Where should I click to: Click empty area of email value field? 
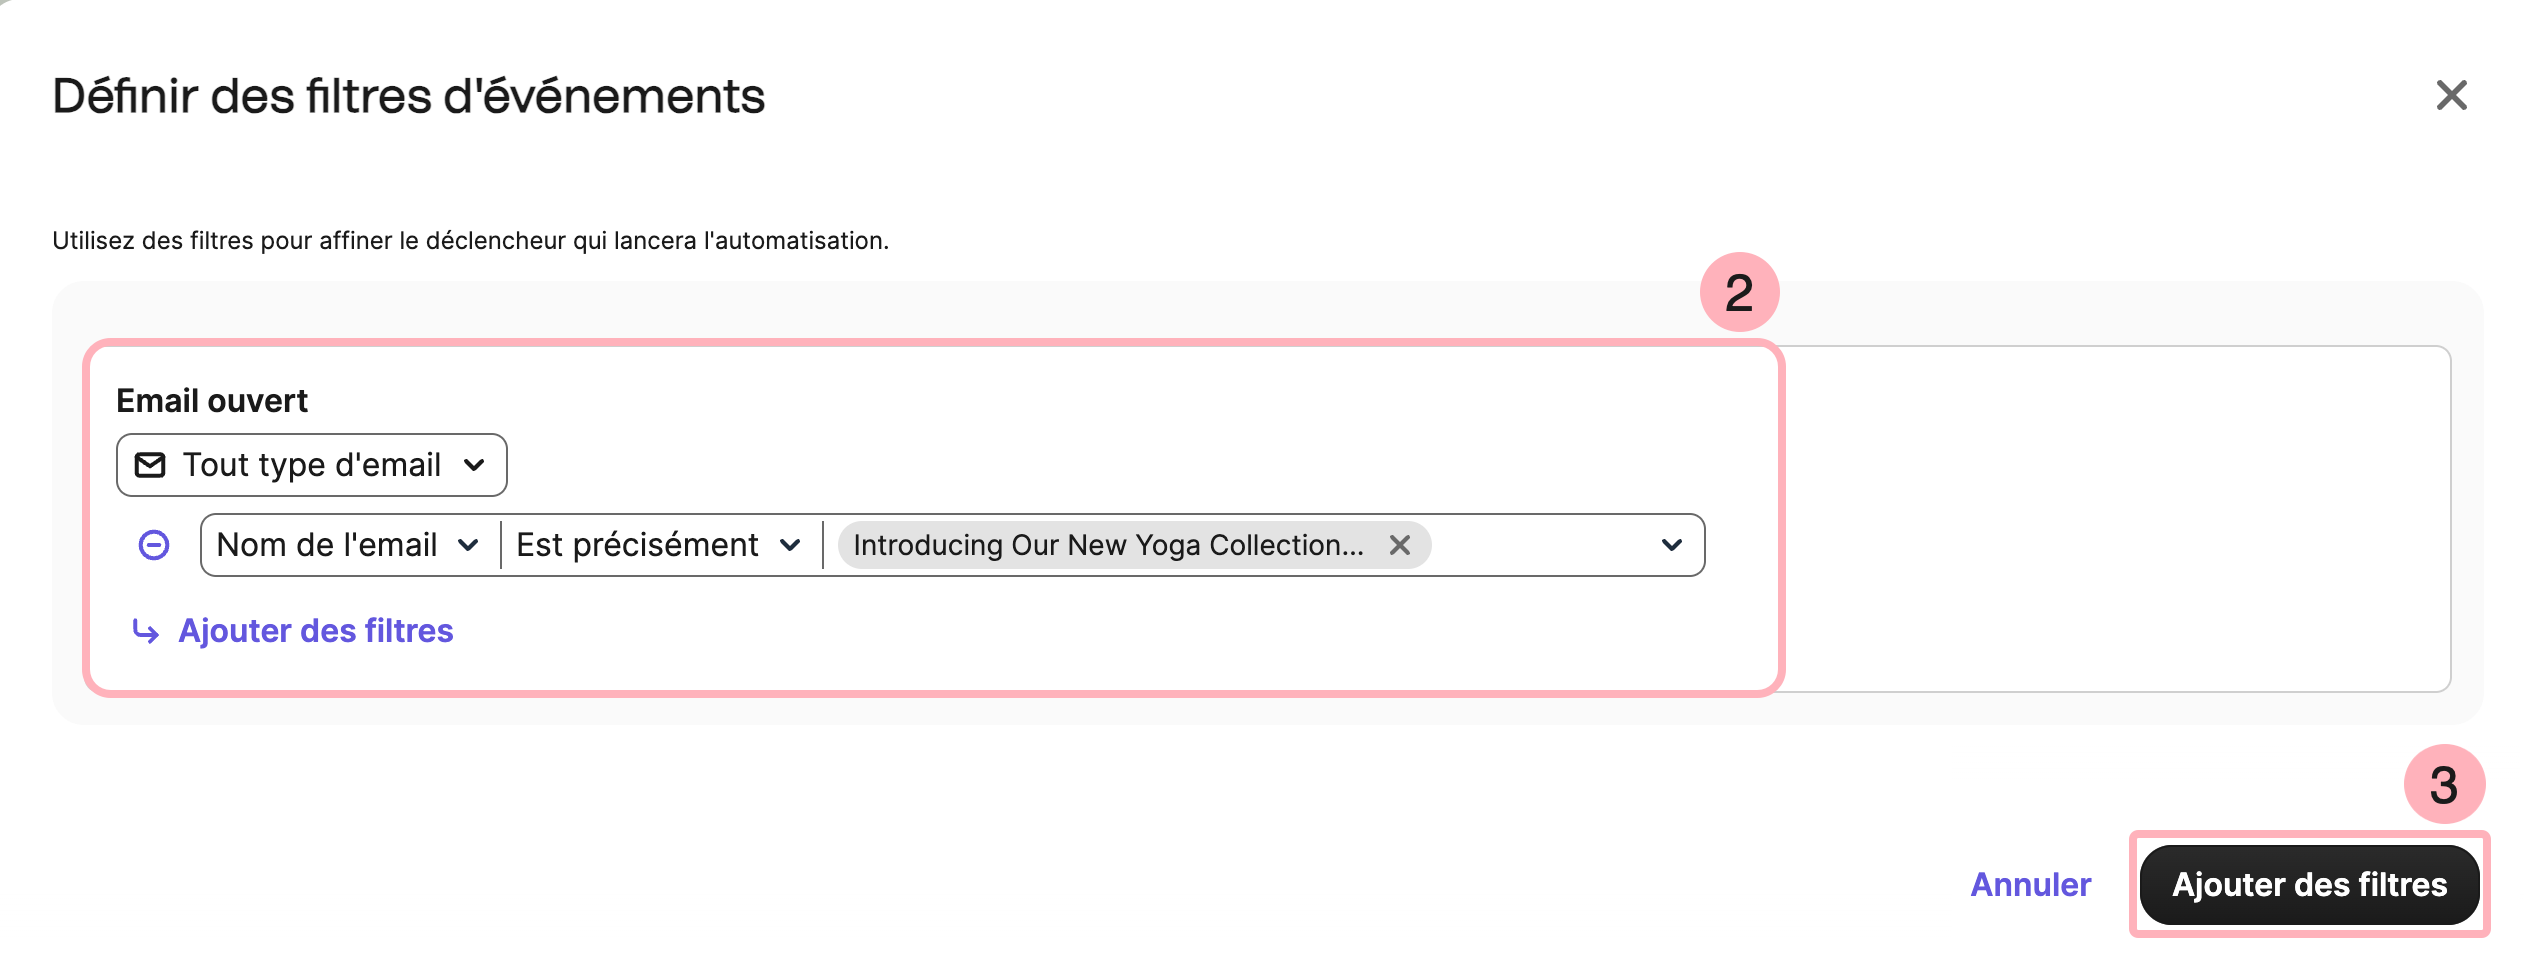(1540, 545)
